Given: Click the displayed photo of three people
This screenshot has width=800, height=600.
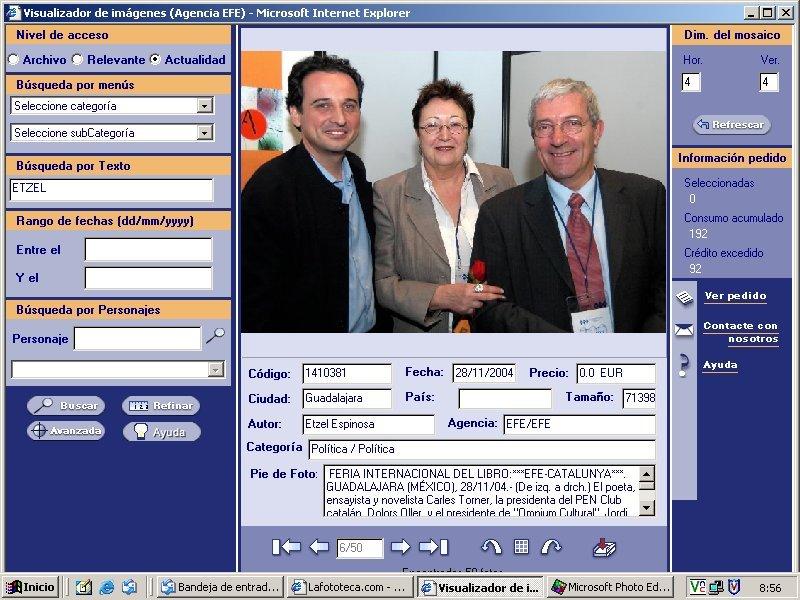Looking at the screenshot, I should [453, 191].
